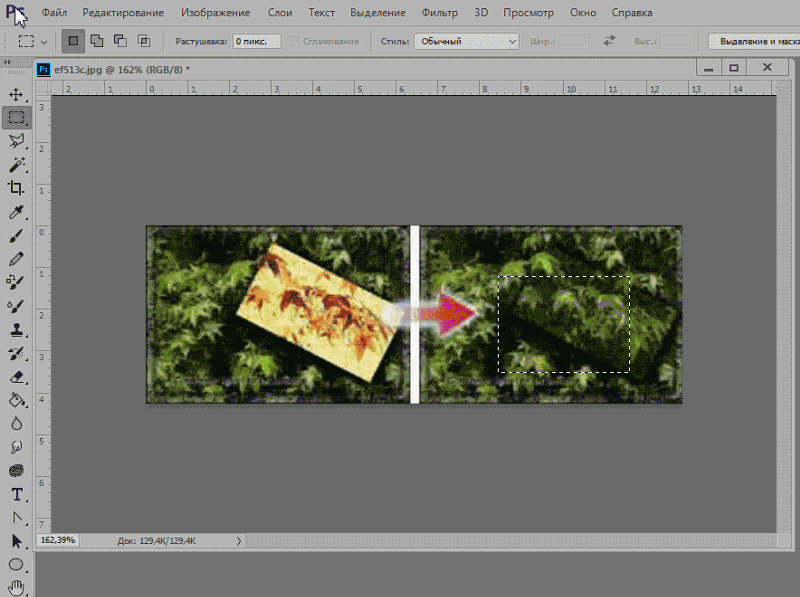The width and height of the screenshot is (800, 597).
Task: Select the Crop tool
Action: 16,188
